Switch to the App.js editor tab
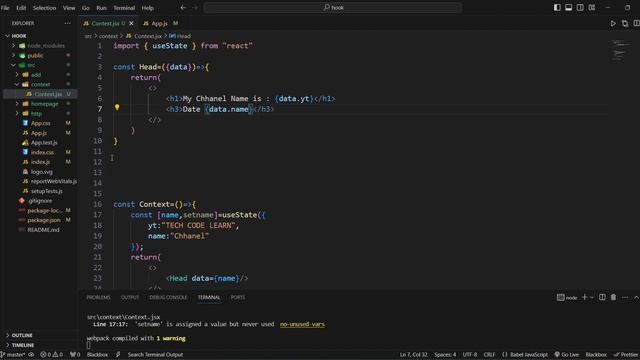Image resolution: width=640 pixels, height=360 pixels. click(160, 23)
